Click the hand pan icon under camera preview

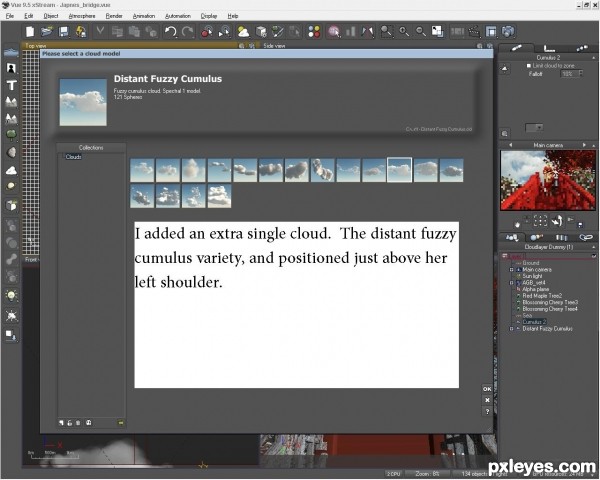click(x=517, y=224)
